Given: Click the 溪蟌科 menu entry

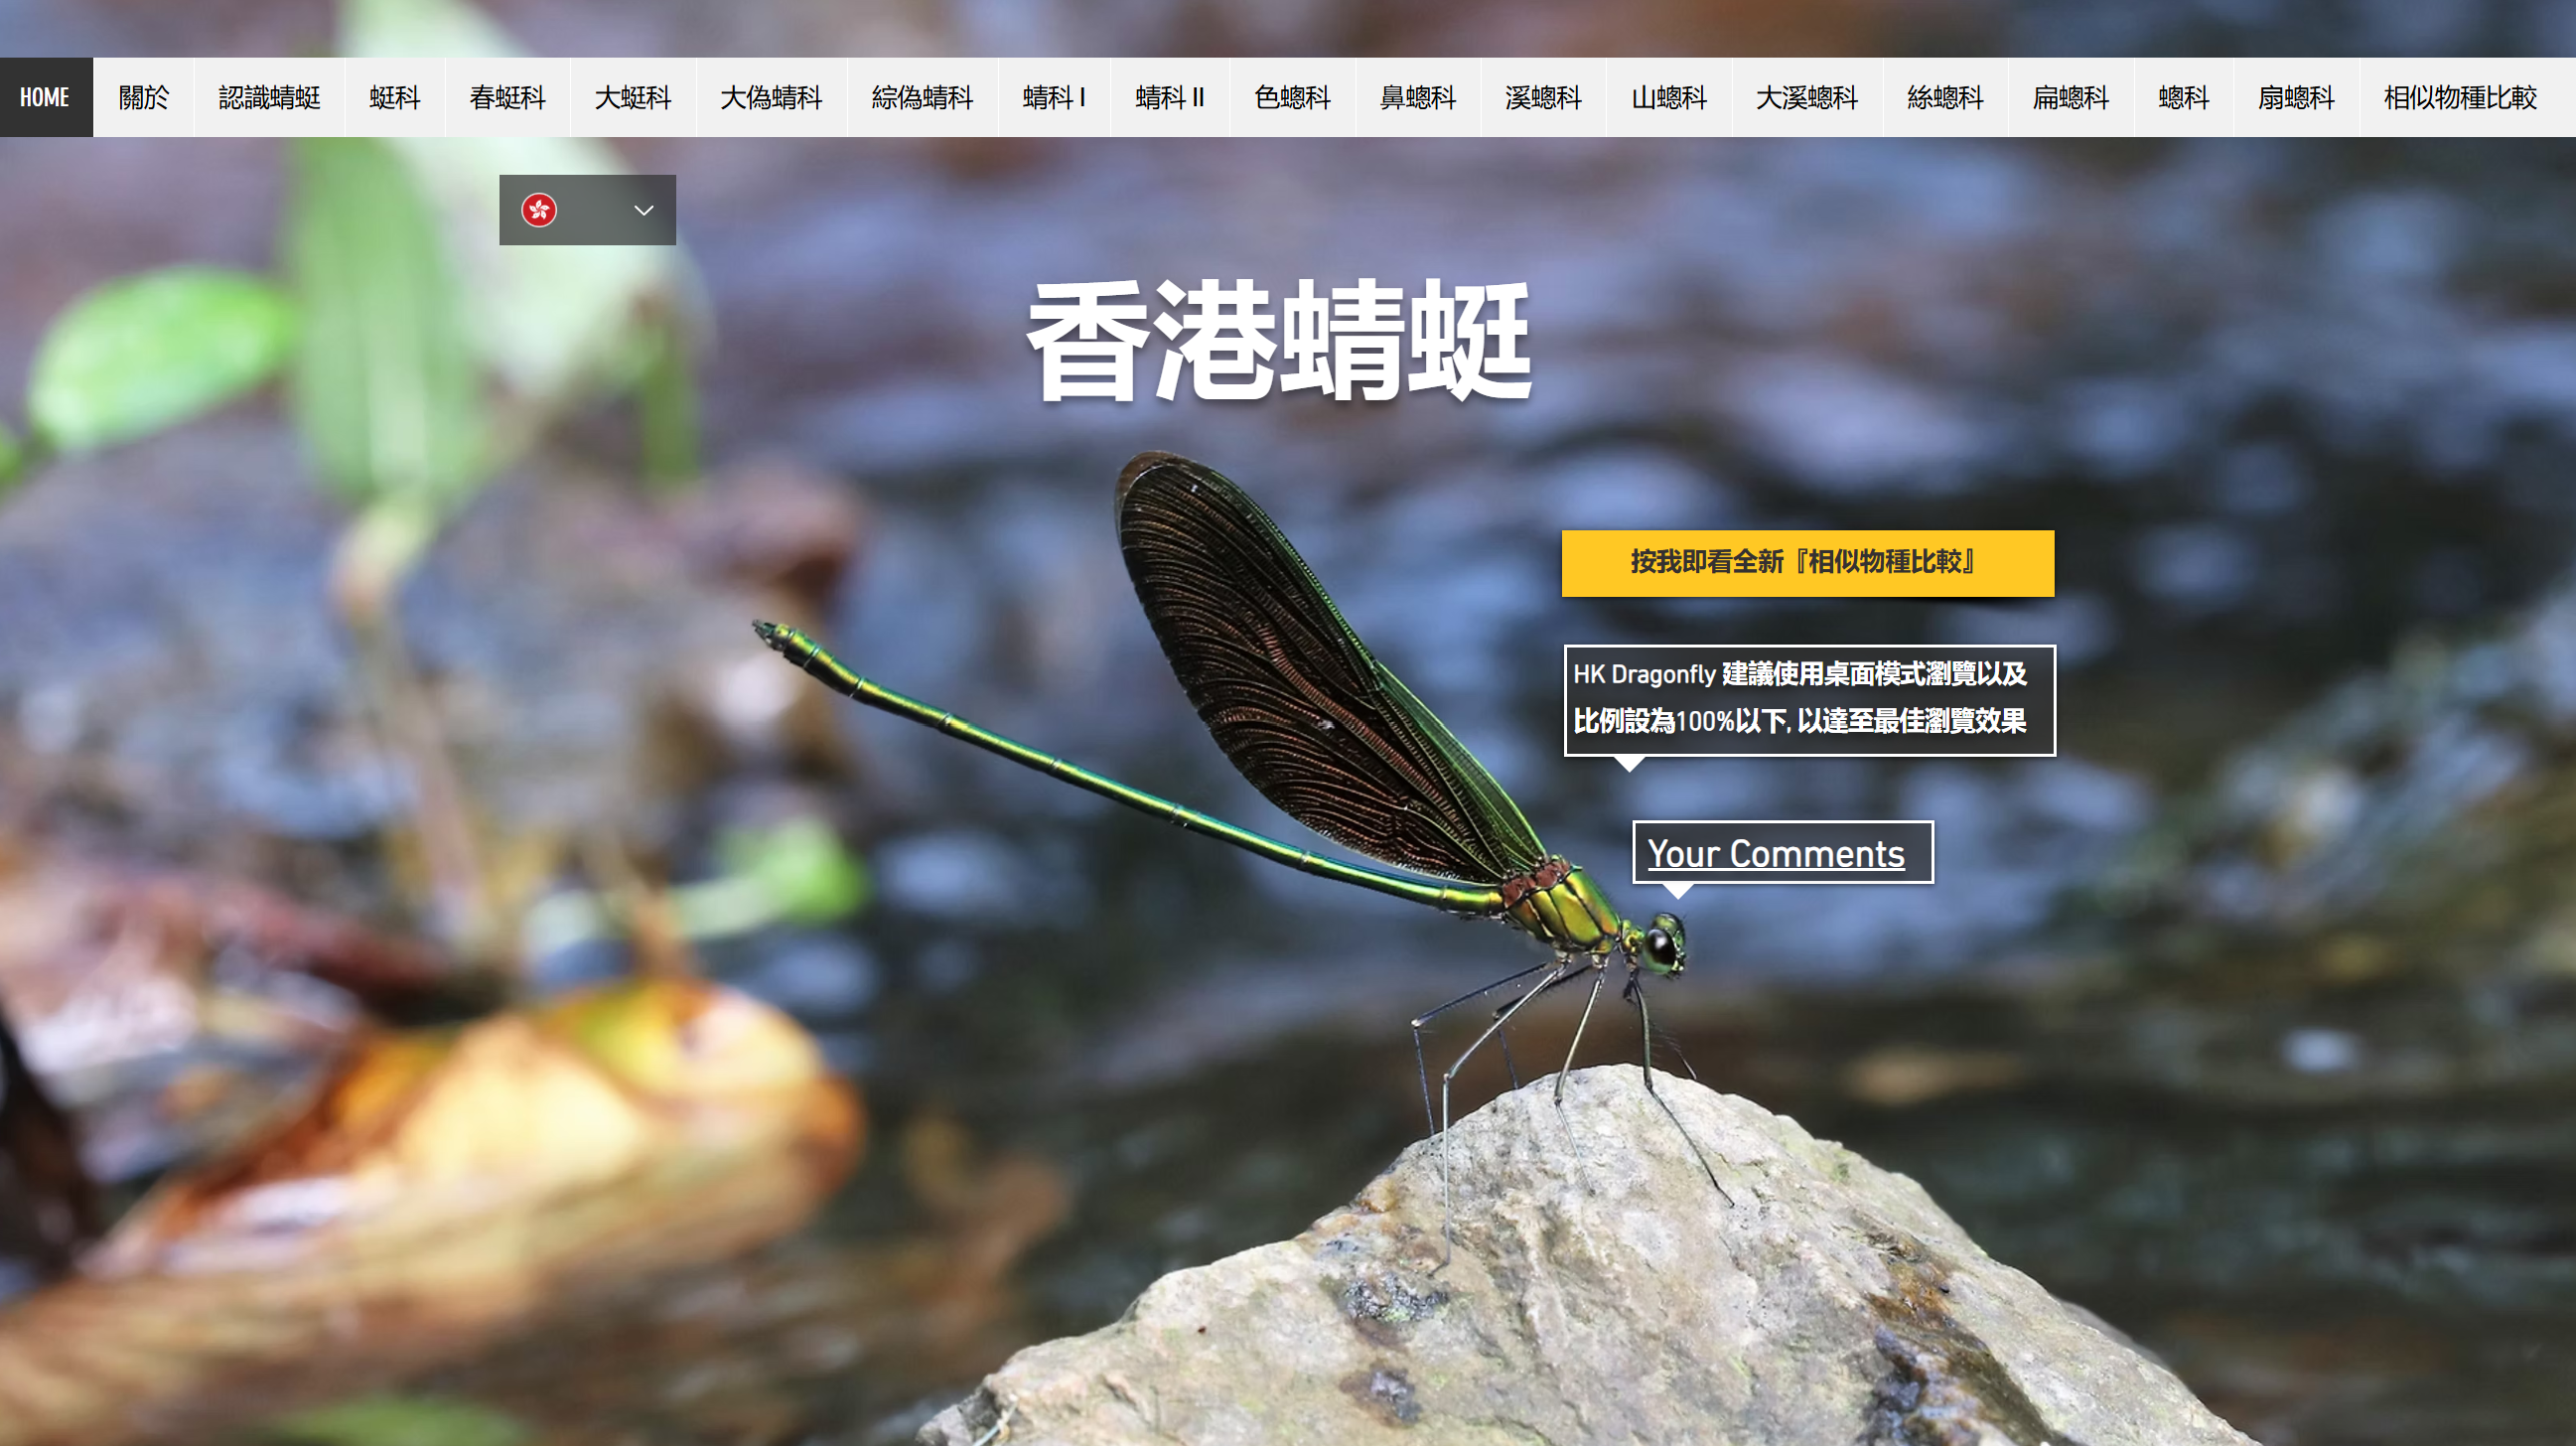Looking at the screenshot, I should coord(1543,97).
